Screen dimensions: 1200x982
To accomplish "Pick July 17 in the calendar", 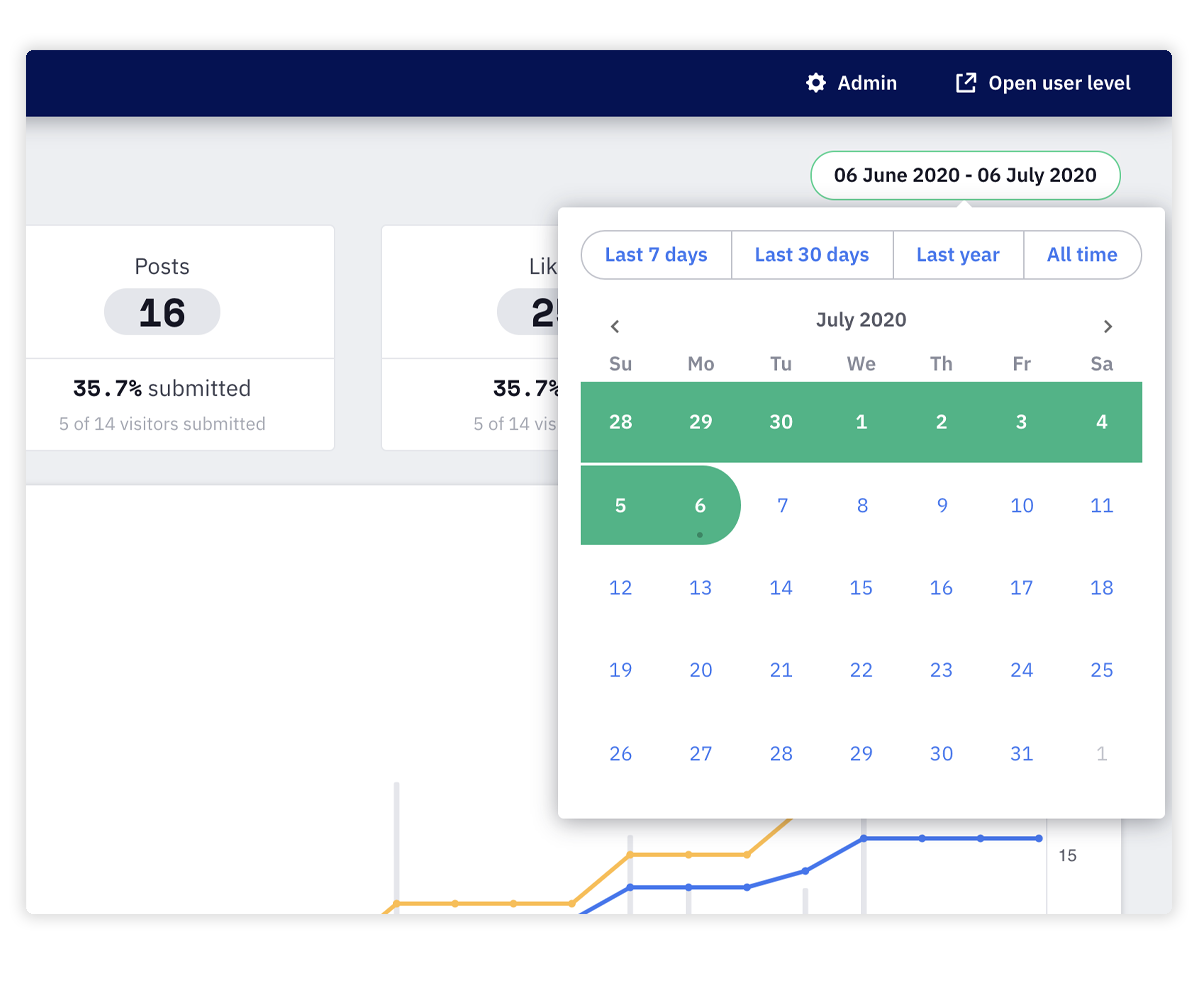I will pos(1021,588).
